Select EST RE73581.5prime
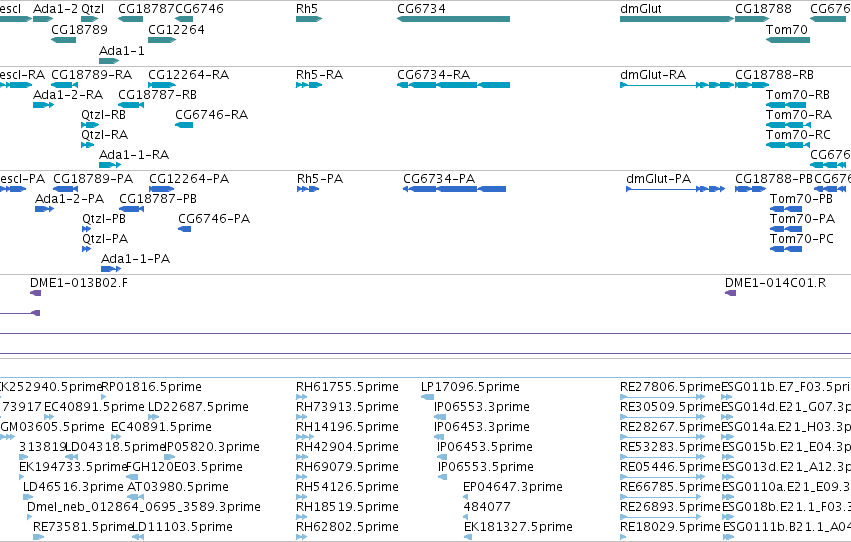Image resolution: width=851 pixels, height=542 pixels. tap(39, 537)
